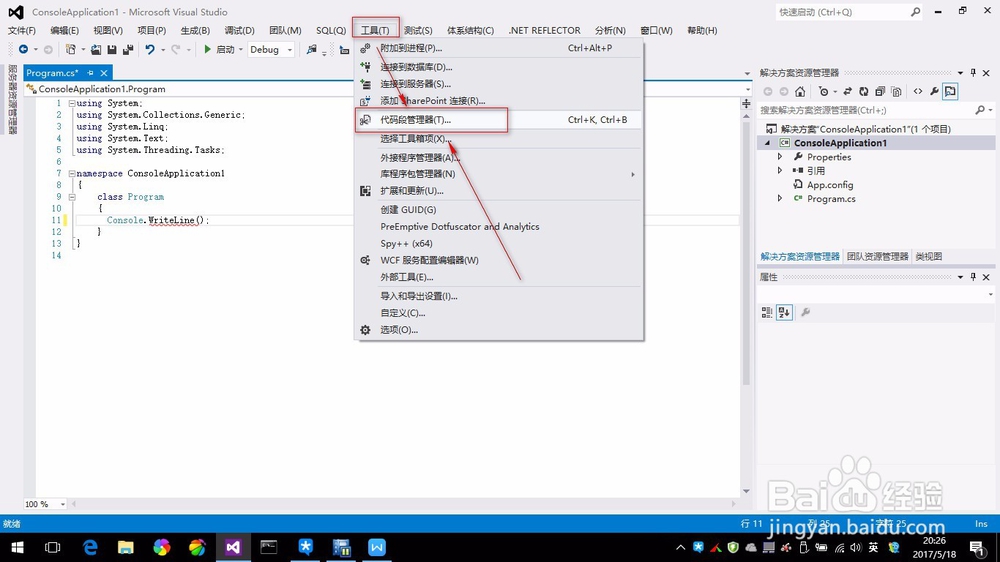Screen dimensions: 1000x562
Task: Click the Open File toolbar icon
Action: point(96,49)
